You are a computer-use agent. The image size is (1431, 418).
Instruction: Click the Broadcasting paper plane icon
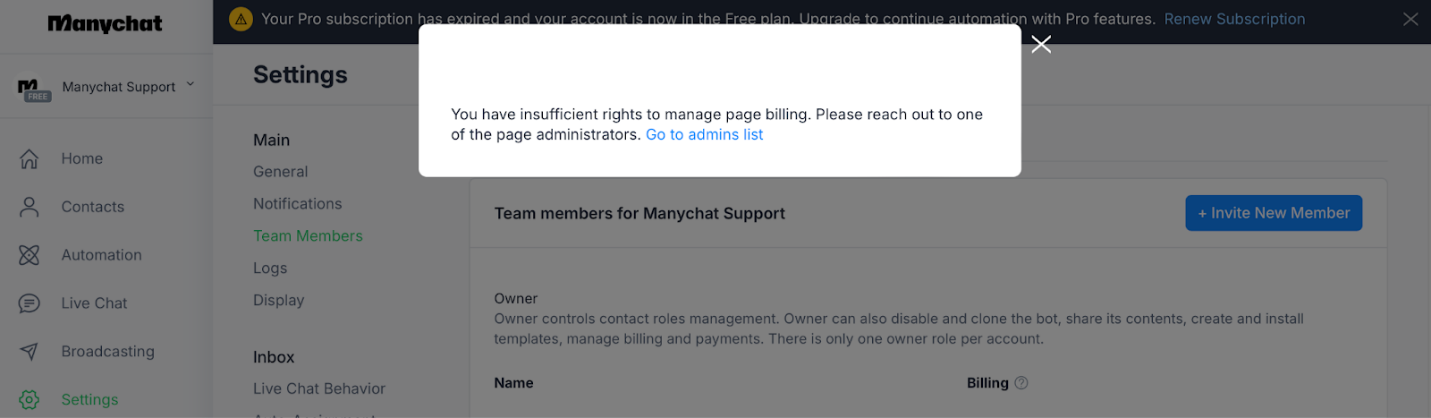pos(30,351)
